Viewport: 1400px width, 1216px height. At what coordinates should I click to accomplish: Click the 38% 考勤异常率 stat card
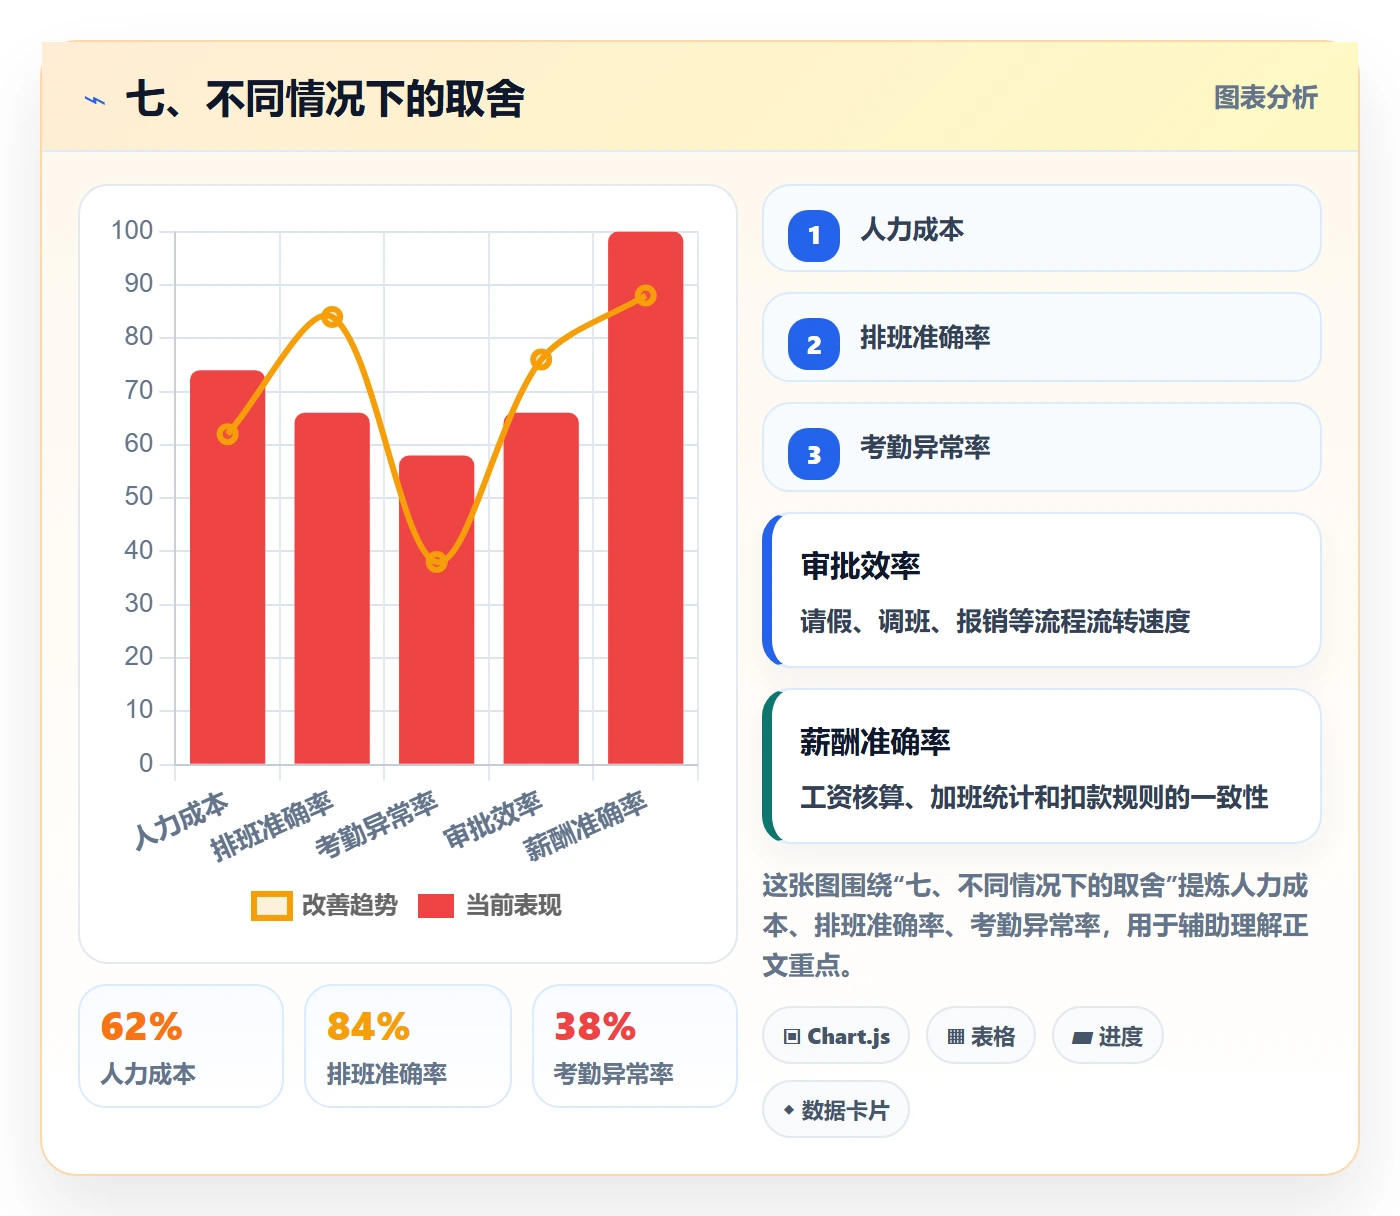635,1046
